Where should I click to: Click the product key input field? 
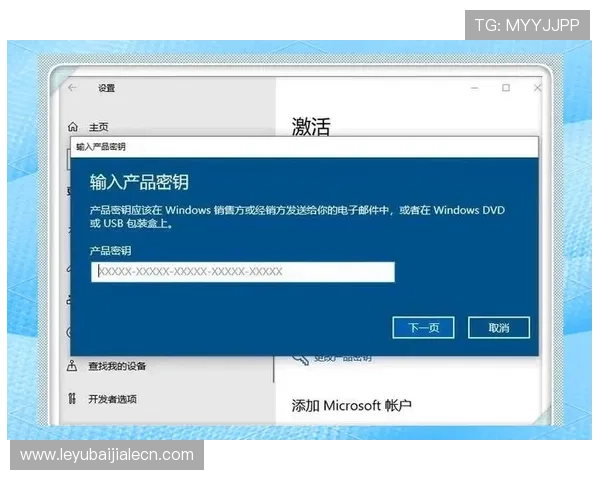[243, 272]
